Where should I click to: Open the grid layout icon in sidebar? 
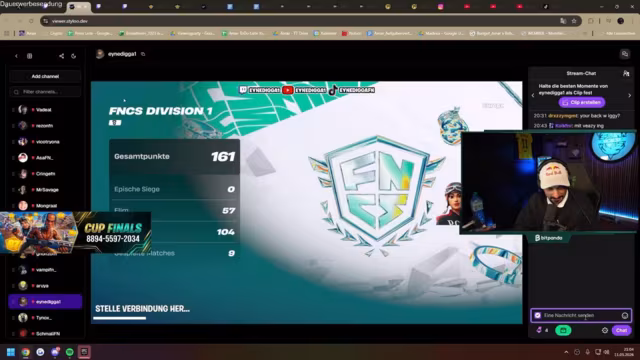pos(29,56)
